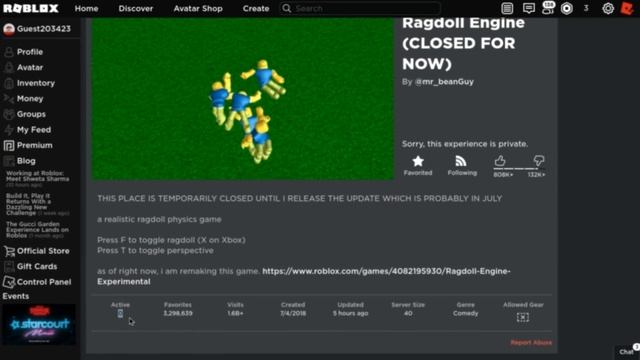640x360 pixels.
Task: Click the Robux balance number 3
Action: pyautogui.click(x=586, y=8)
